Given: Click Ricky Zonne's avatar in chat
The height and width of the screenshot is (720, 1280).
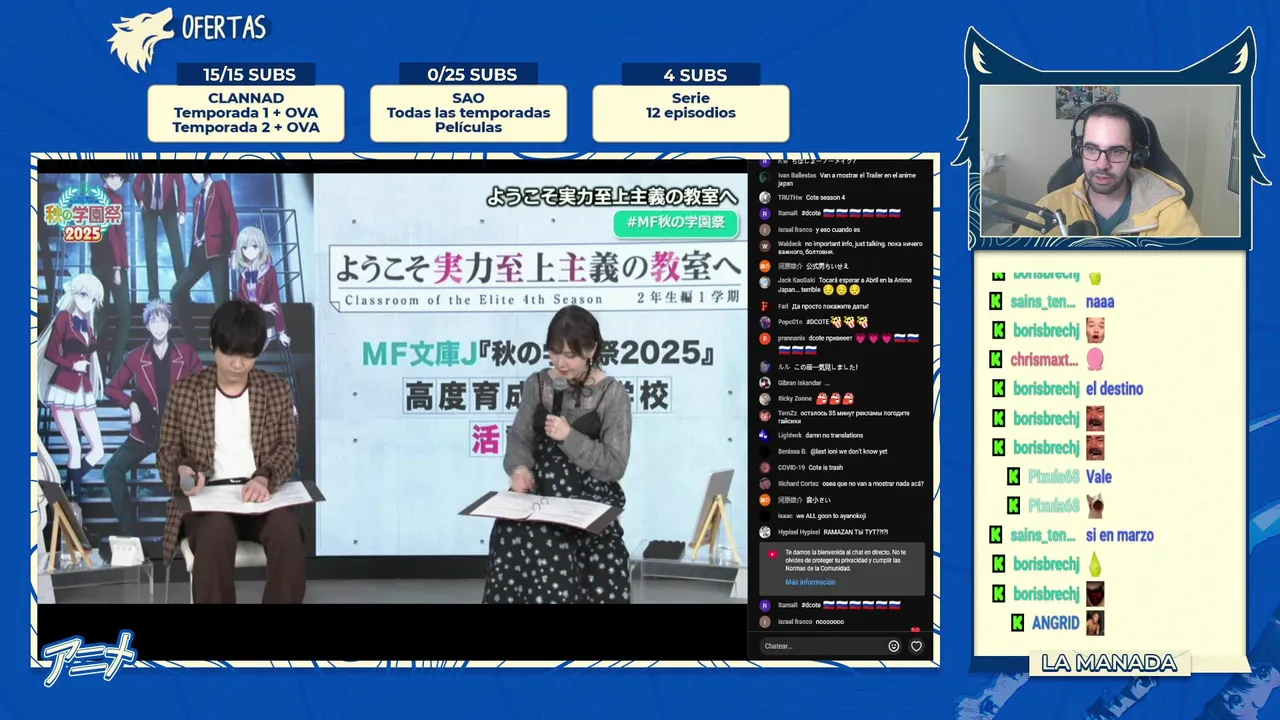Looking at the screenshot, I should click(x=765, y=398).
